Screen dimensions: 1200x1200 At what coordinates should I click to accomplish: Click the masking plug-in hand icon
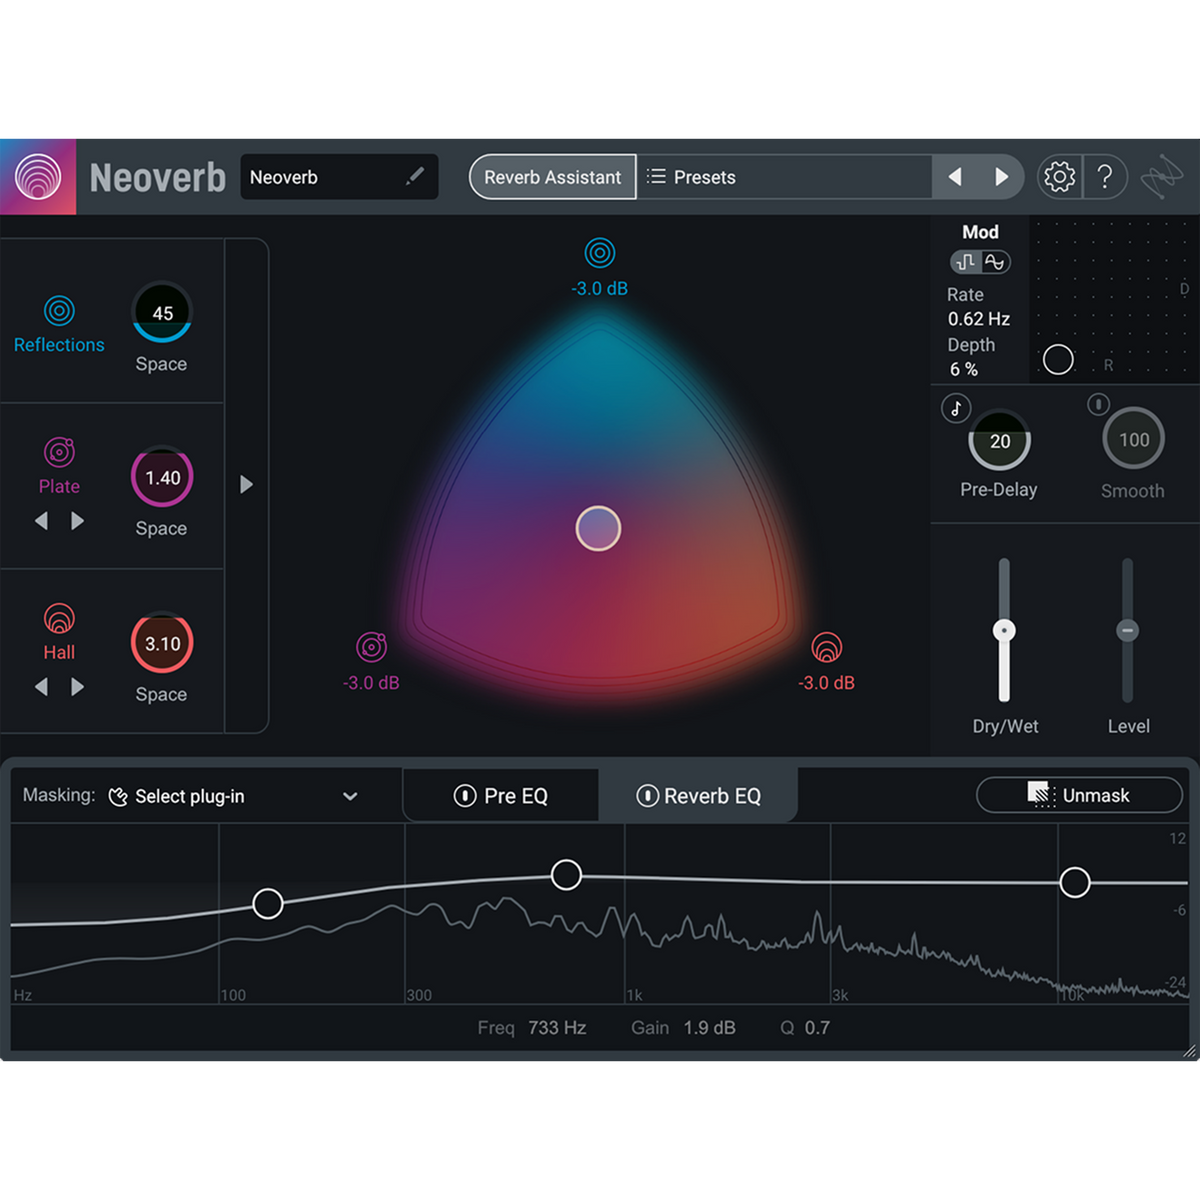click(118, 797)
